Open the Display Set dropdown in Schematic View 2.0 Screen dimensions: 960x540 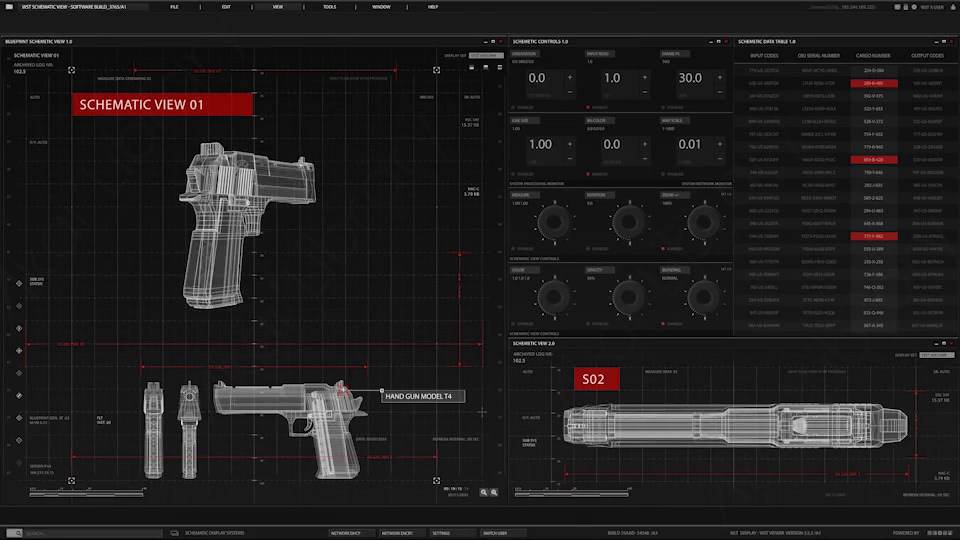(936, 355)
